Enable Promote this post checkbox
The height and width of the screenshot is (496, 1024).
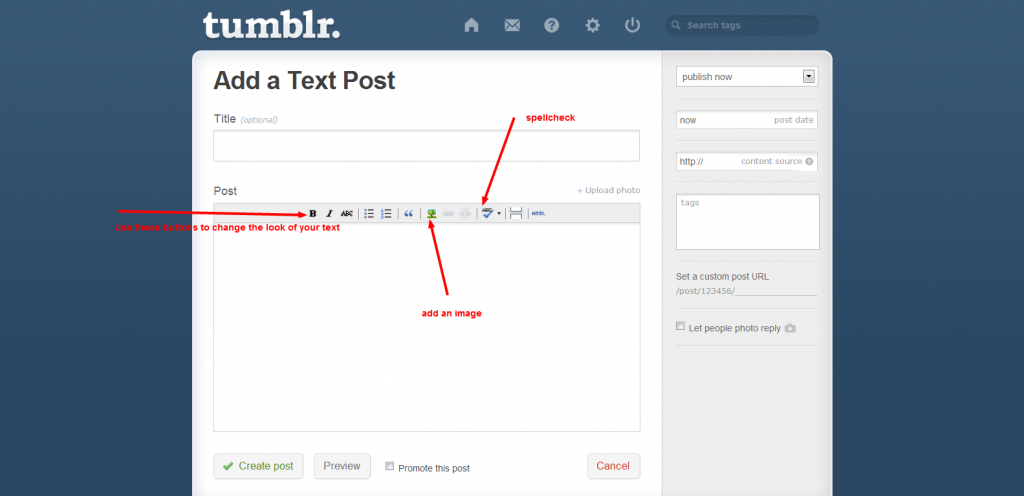tap(390, 466)
